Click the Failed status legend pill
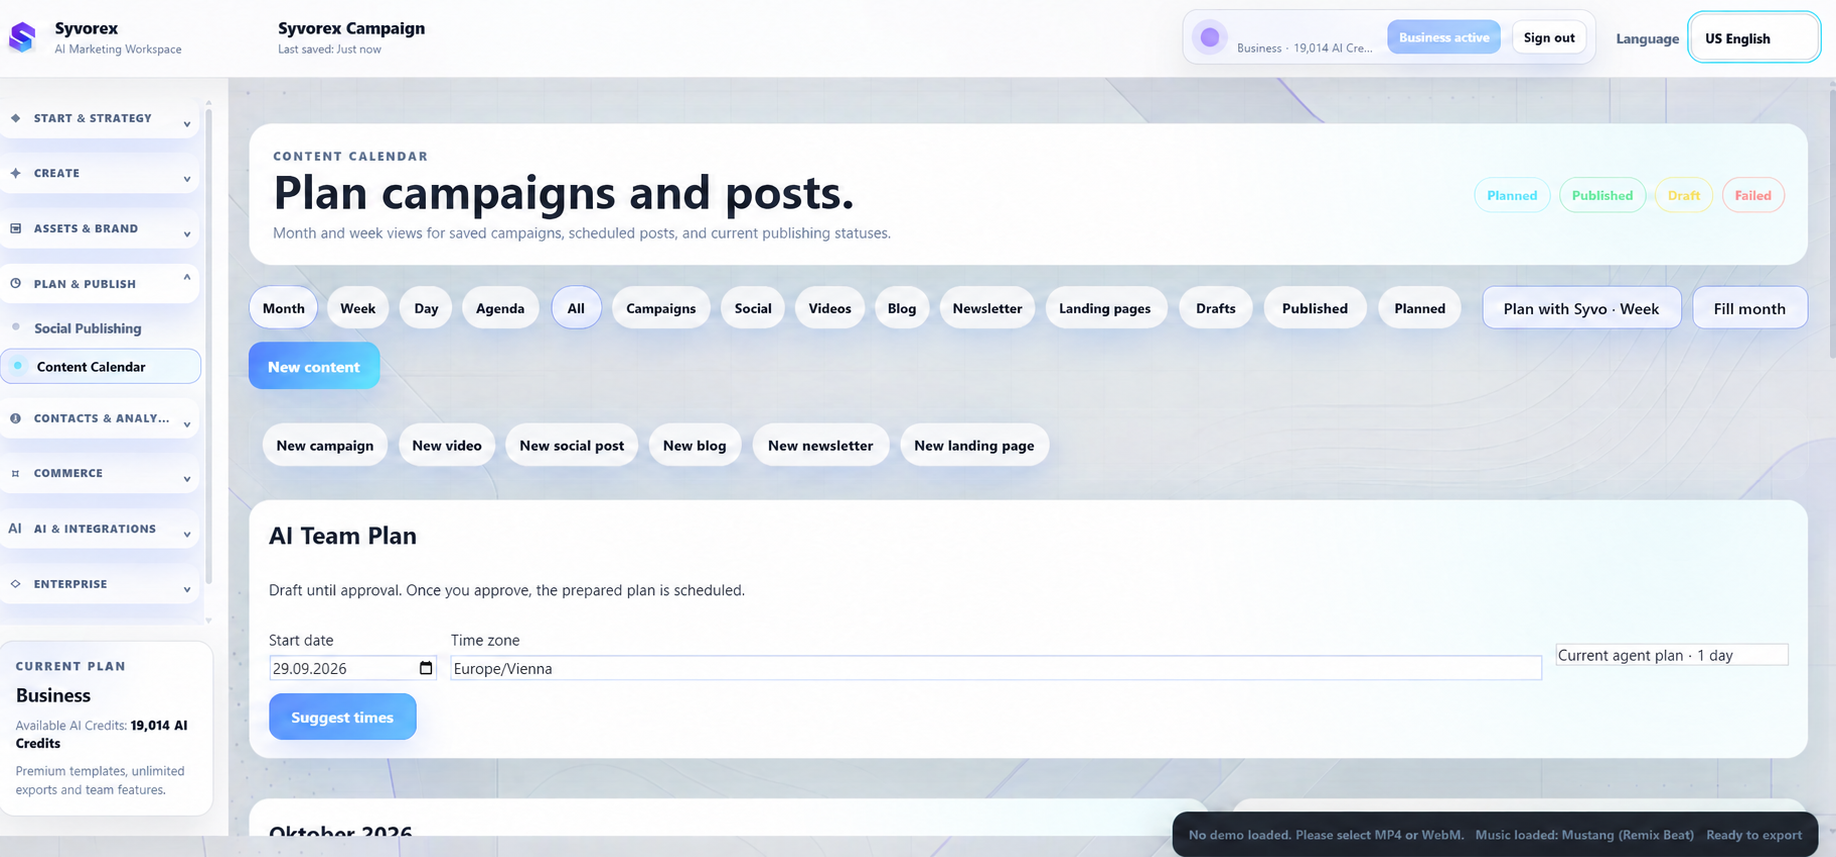Image resolution: width=1836 pixels, height=857 pixels. pyautogui.click(x=1753, y=195)
